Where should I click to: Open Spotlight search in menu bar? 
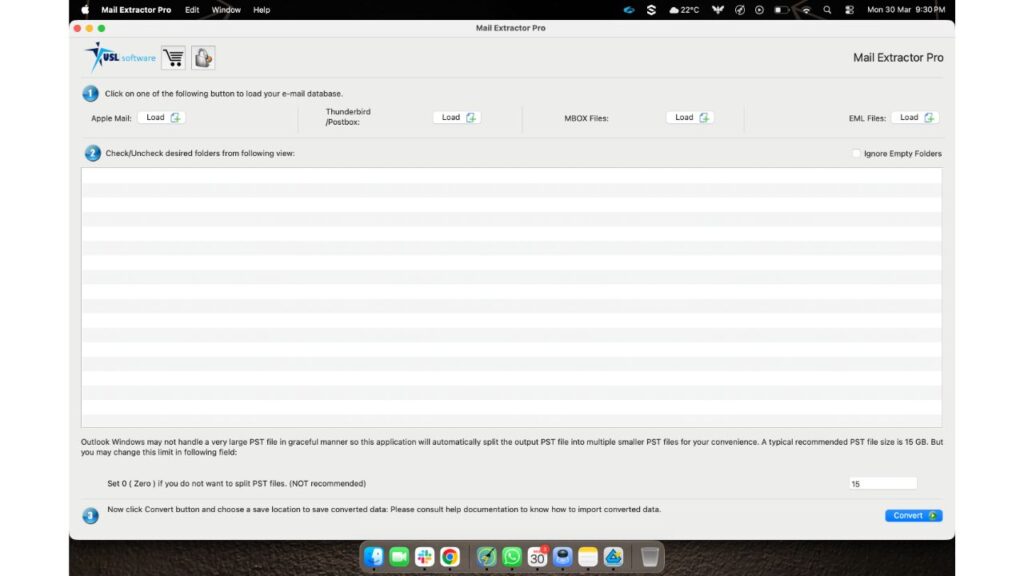(x=827, y=10)
